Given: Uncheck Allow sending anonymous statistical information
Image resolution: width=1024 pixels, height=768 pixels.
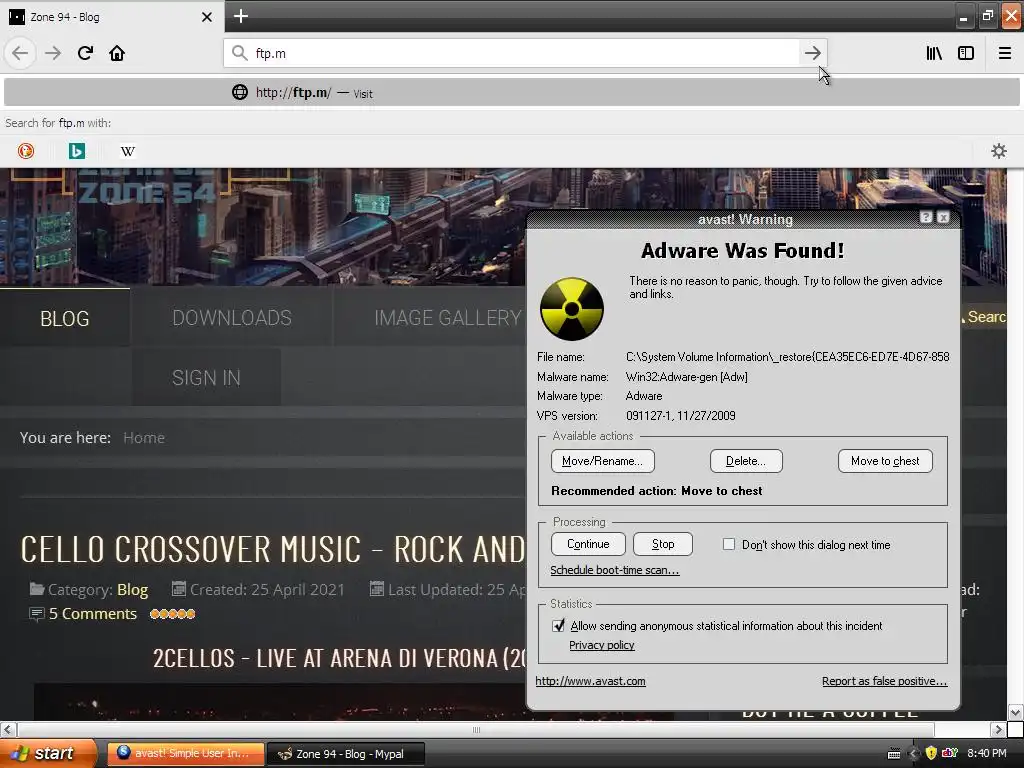Looking at the screenshot, I should [x=558, y=626].
